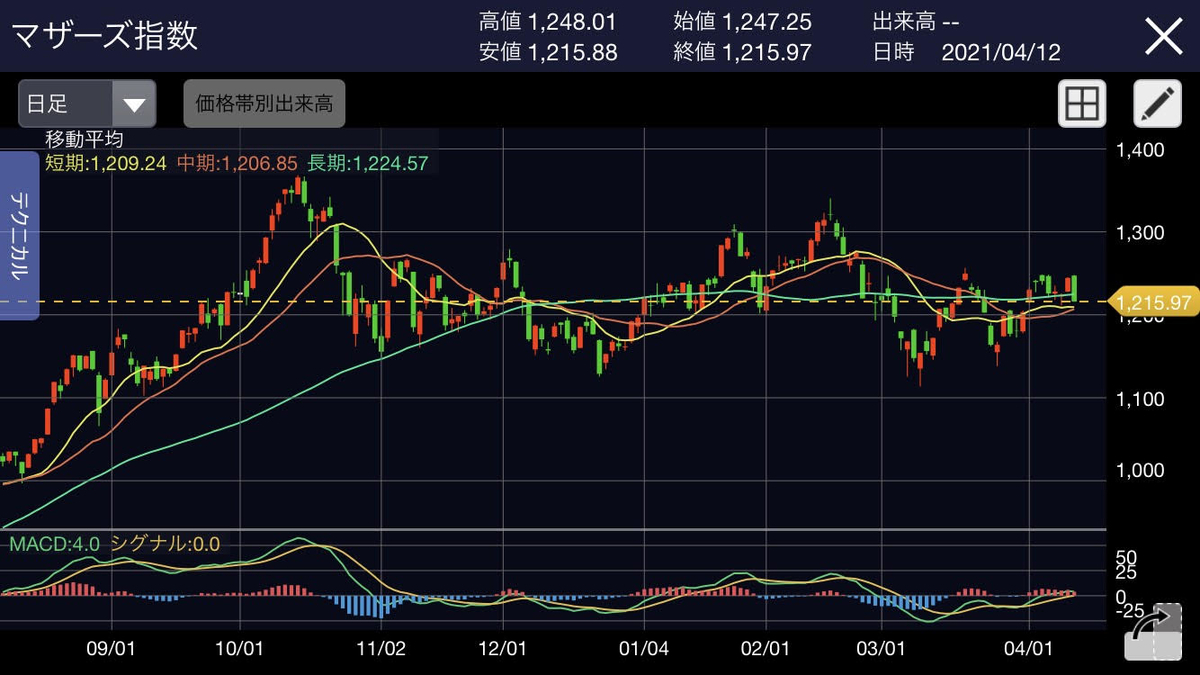Screen dimensions: 1200x675
Task: Tap the 1,100 price axis label
Action: [1139, 399]
